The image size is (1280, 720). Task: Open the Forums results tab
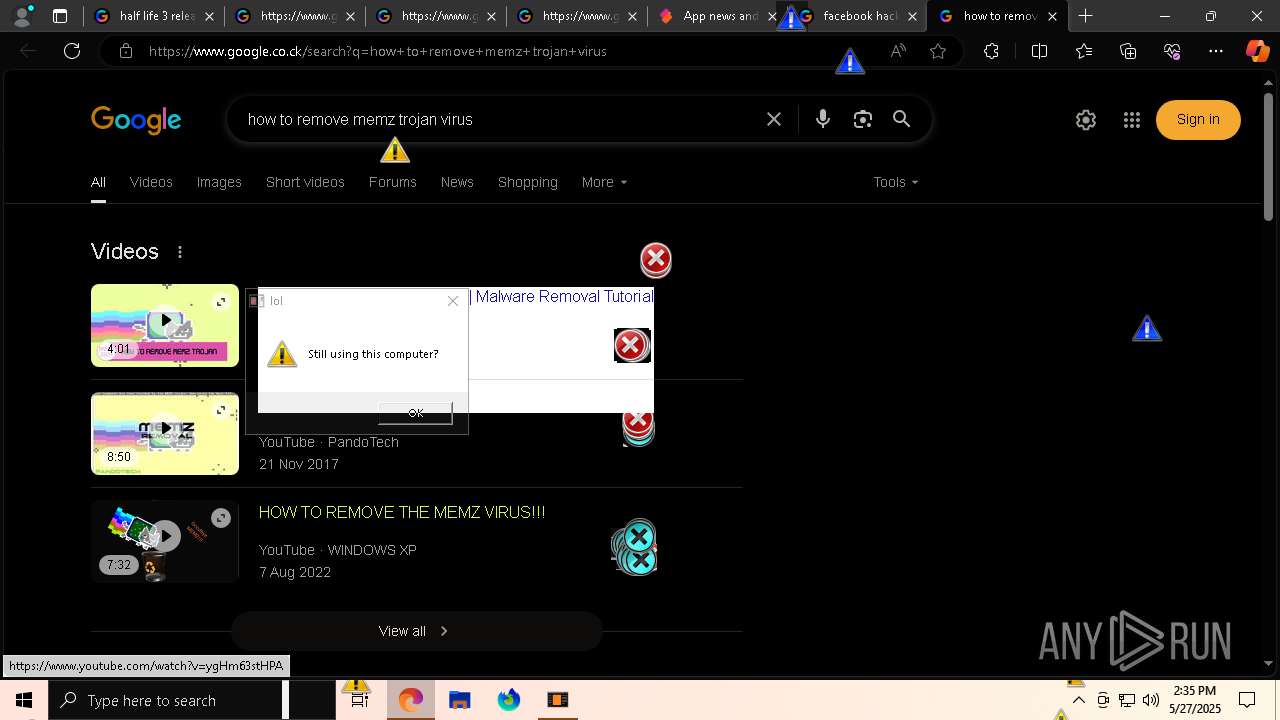(392, 182)
